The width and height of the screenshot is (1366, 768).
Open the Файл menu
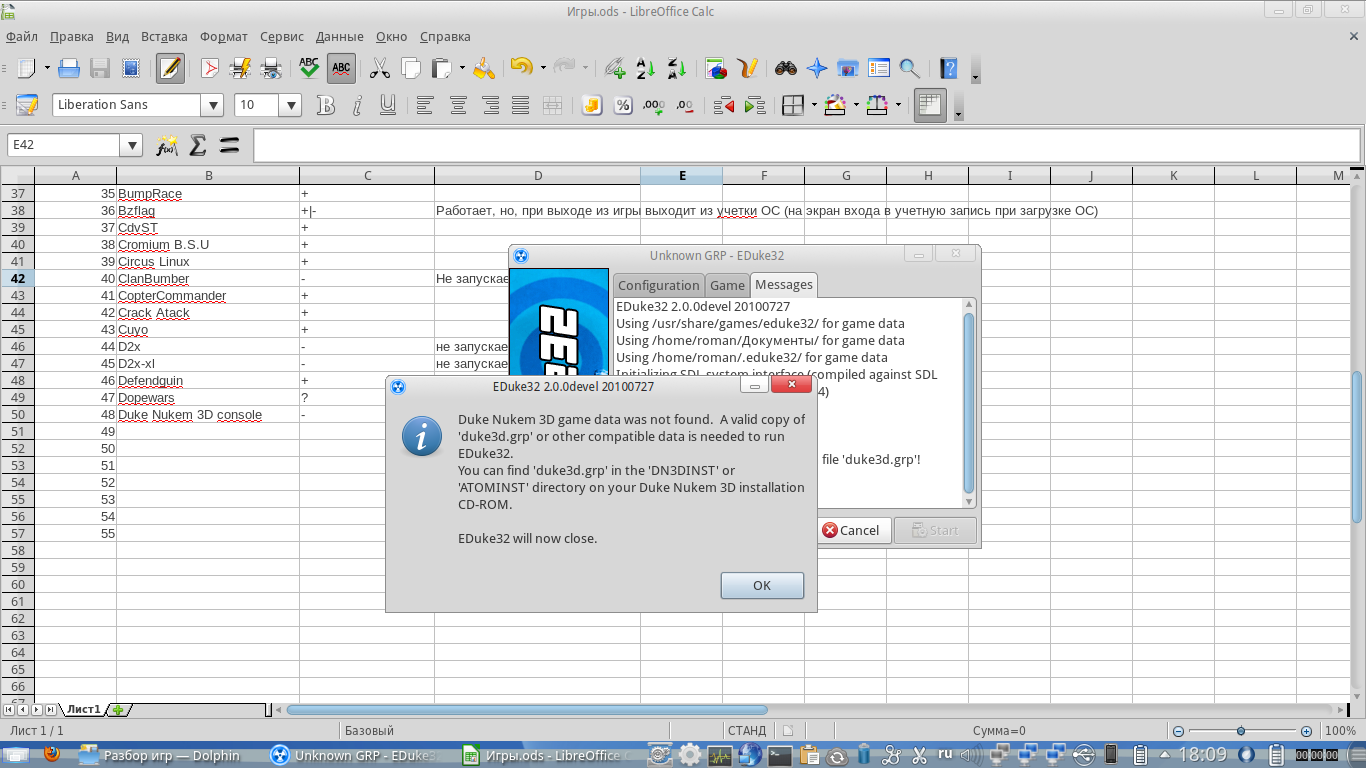point(22,37)
